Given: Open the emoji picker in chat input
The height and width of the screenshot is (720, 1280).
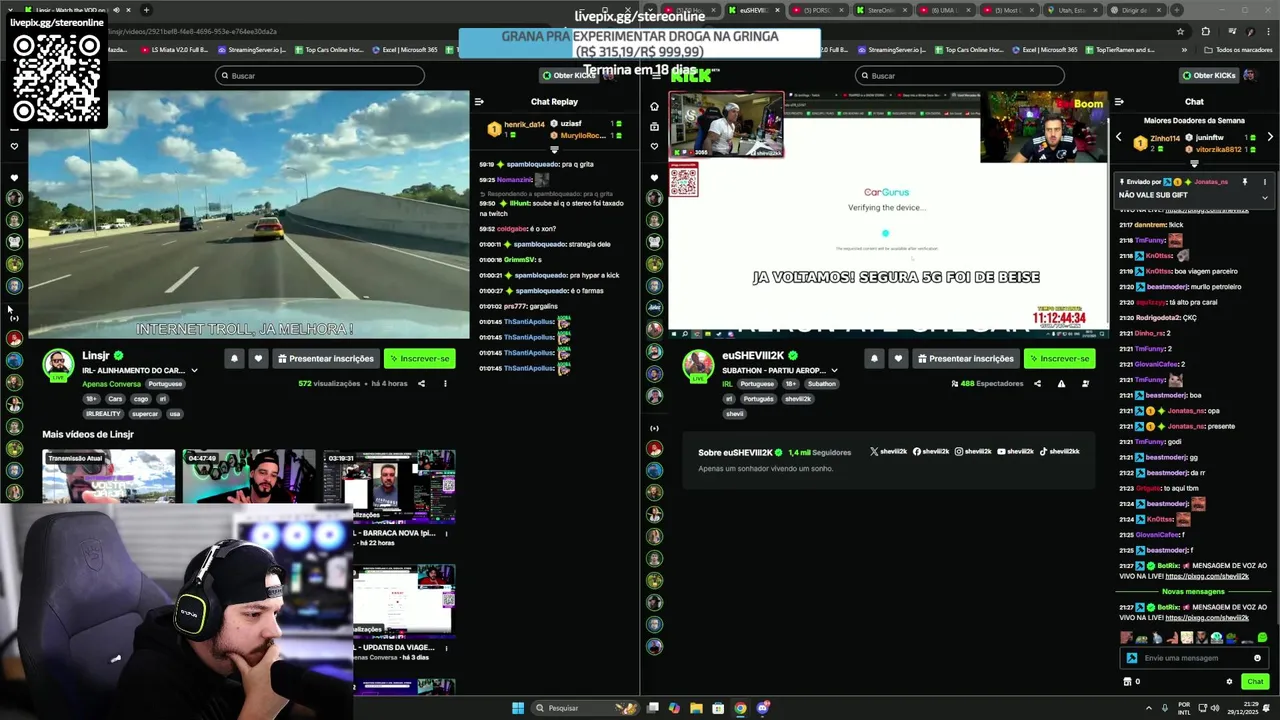Looking at the screenshot, I should tap(1257, 658).
